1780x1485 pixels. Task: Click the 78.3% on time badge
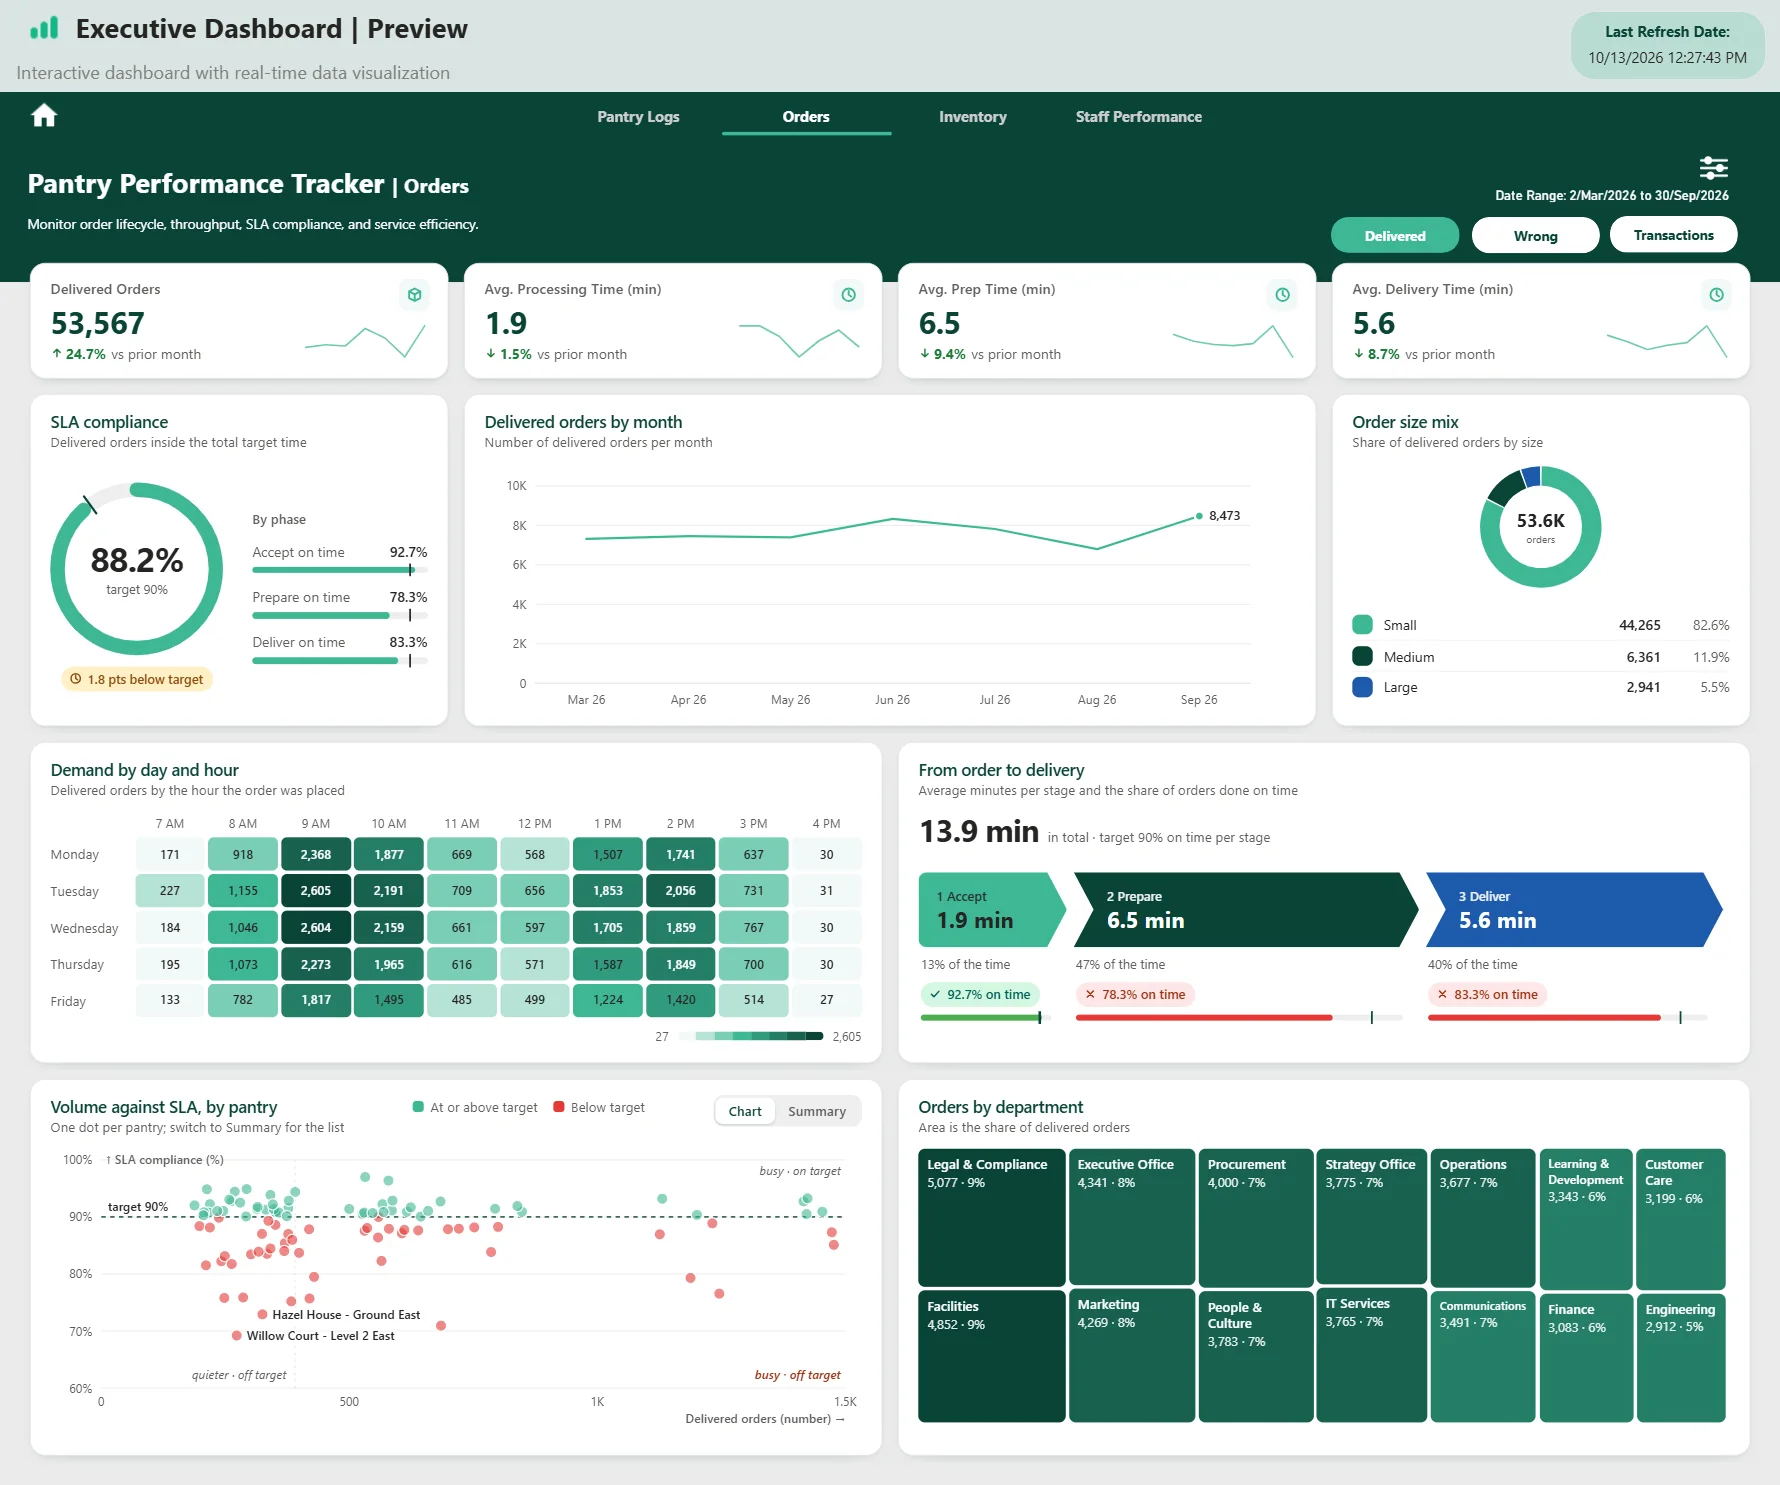coord(1135,994)
